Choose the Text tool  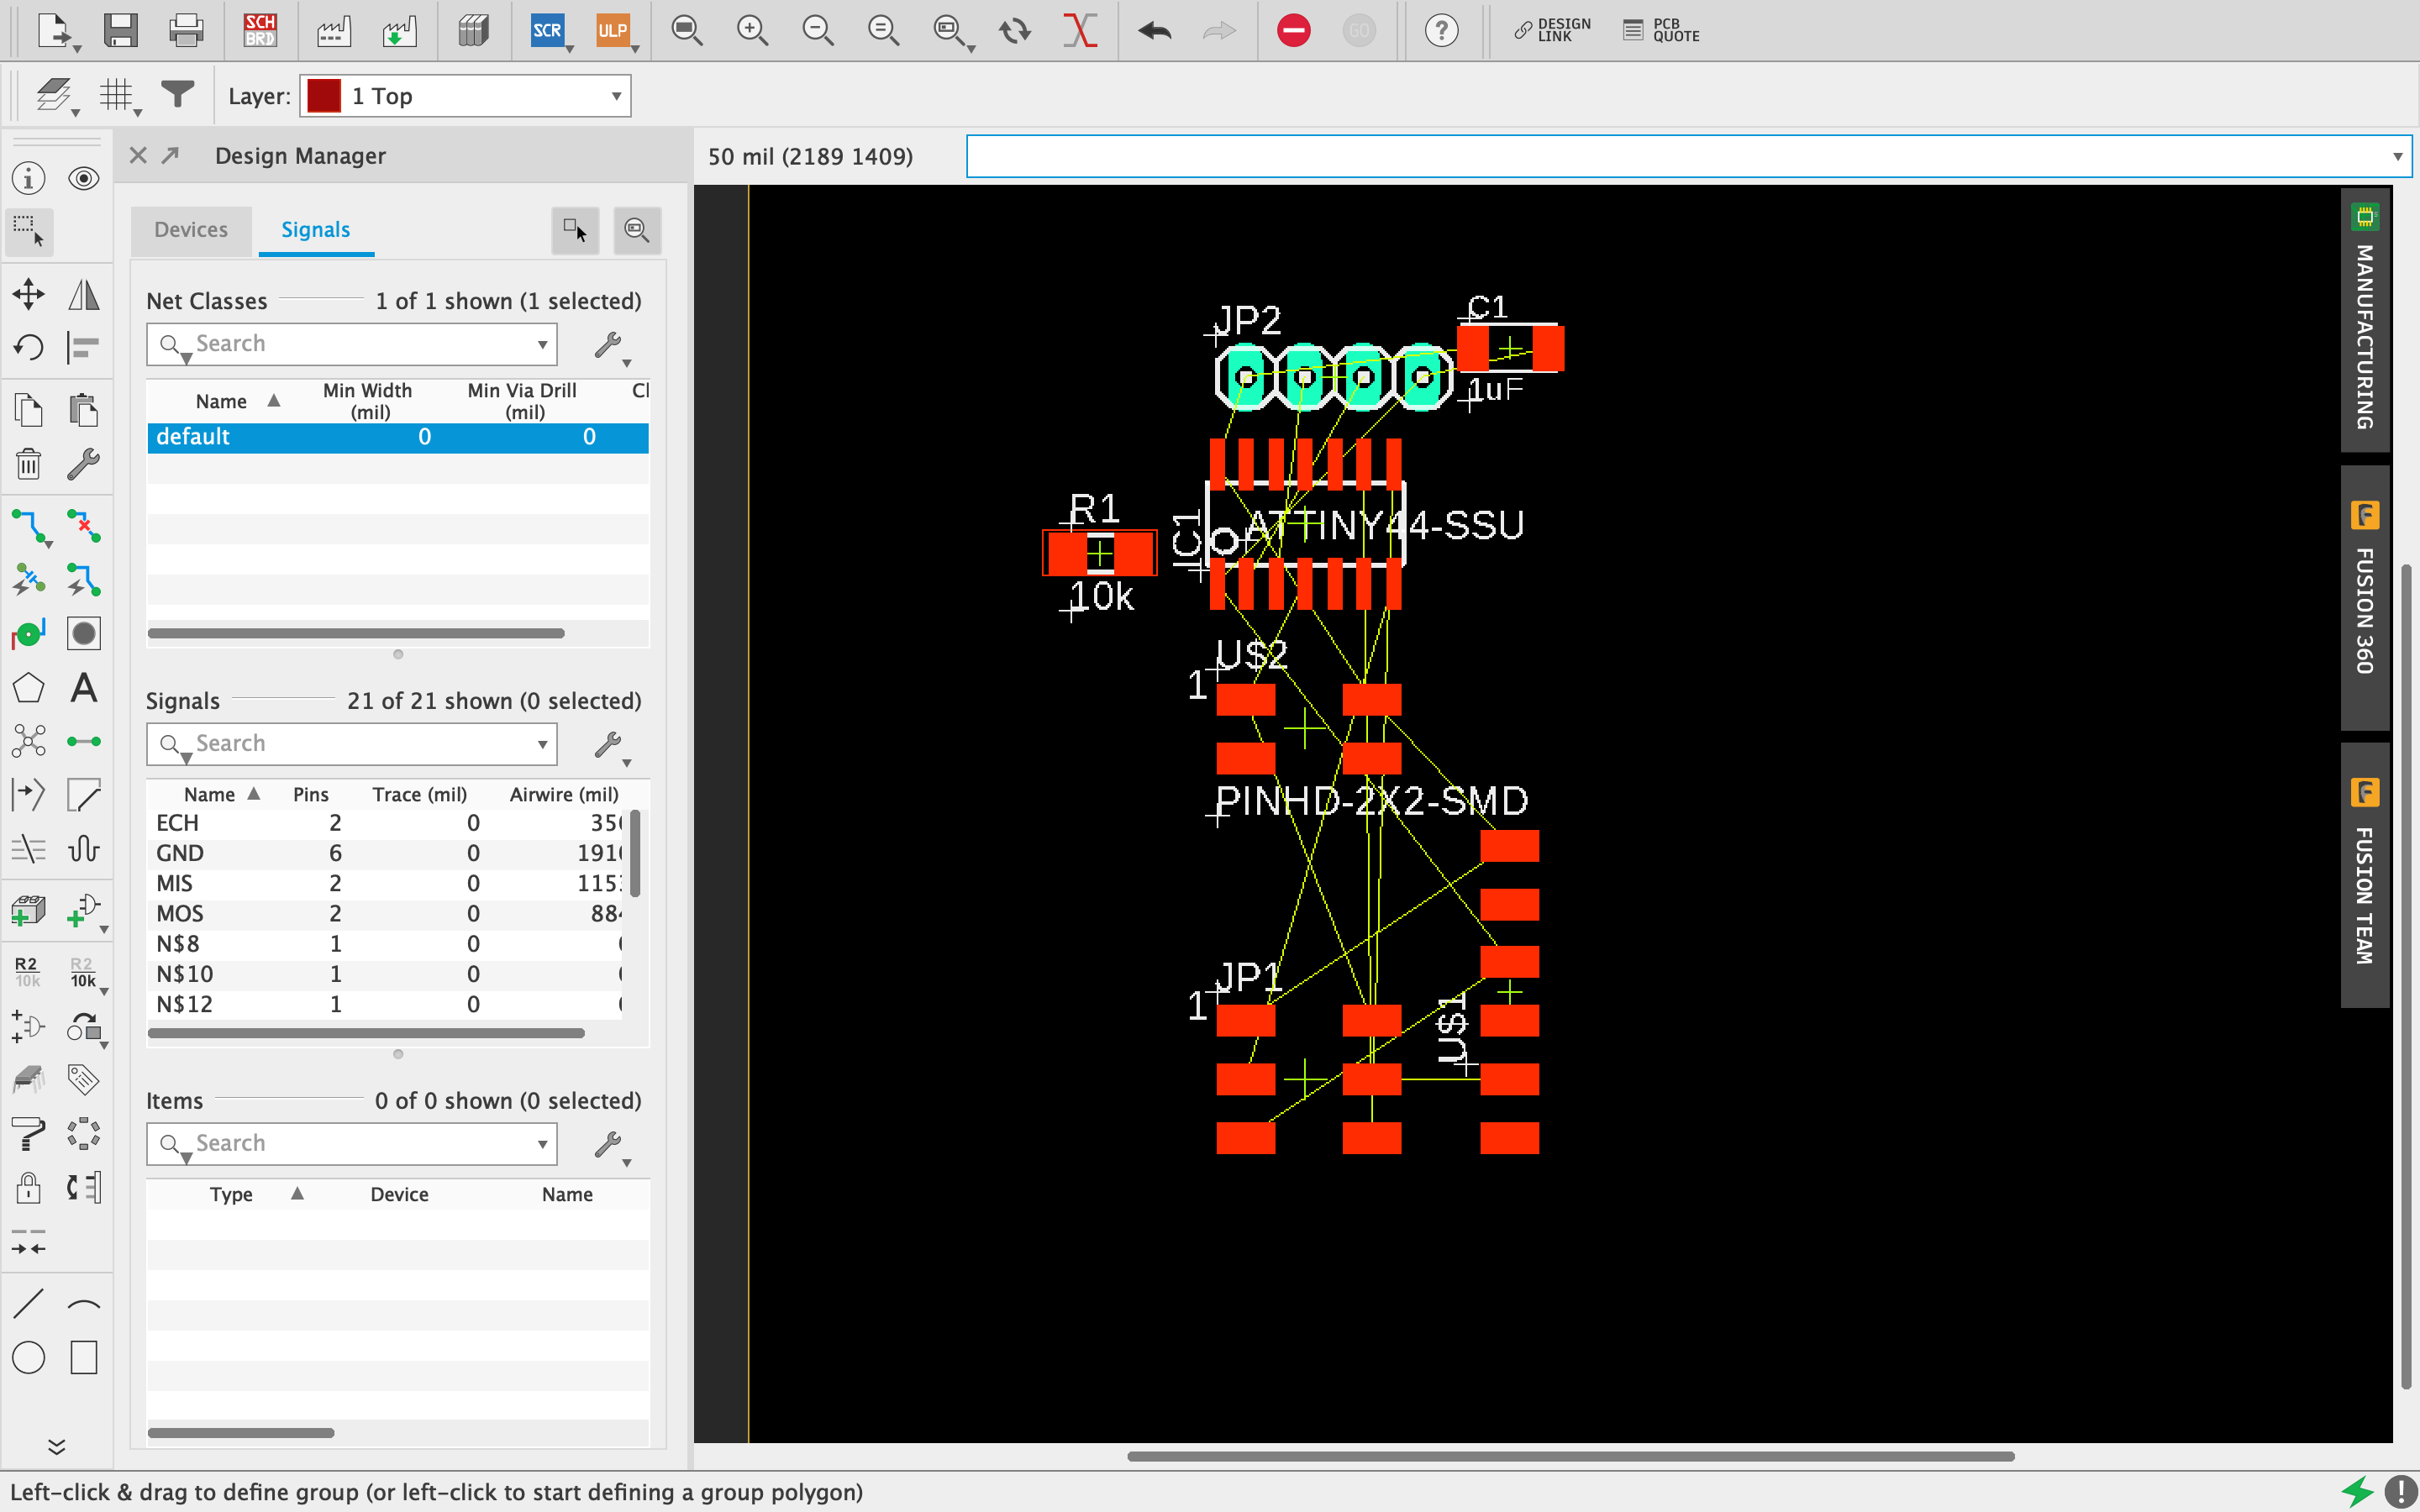tap(84, 688)
